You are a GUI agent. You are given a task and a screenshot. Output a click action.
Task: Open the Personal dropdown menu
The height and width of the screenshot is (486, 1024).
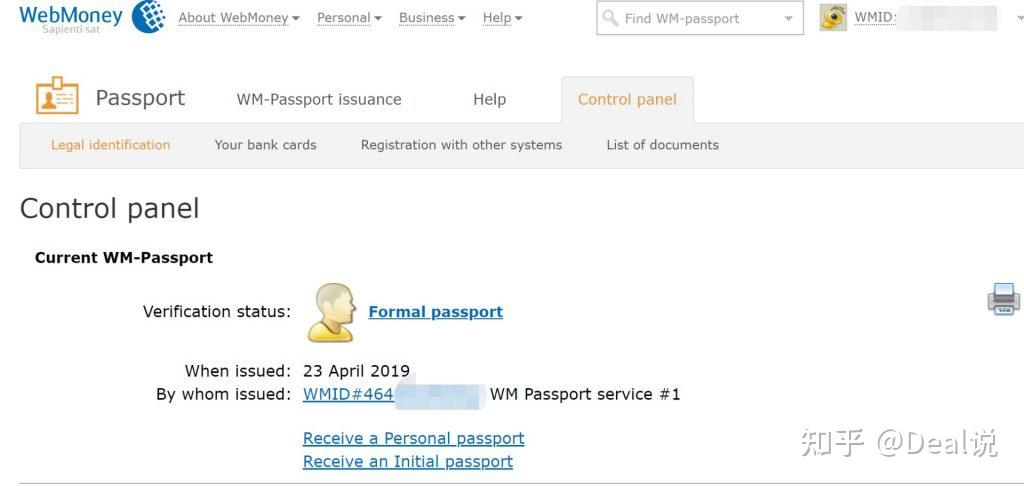349,18
